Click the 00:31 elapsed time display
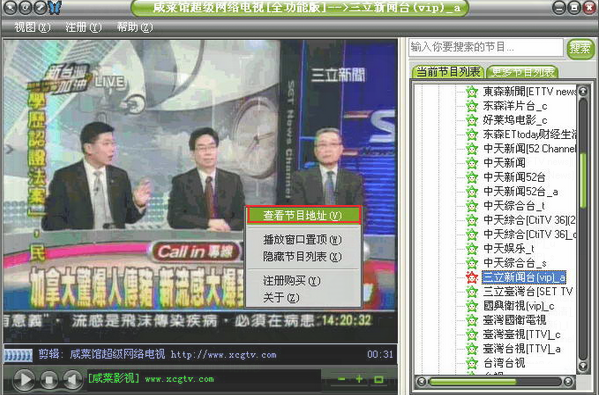 [x=380, y=355]
